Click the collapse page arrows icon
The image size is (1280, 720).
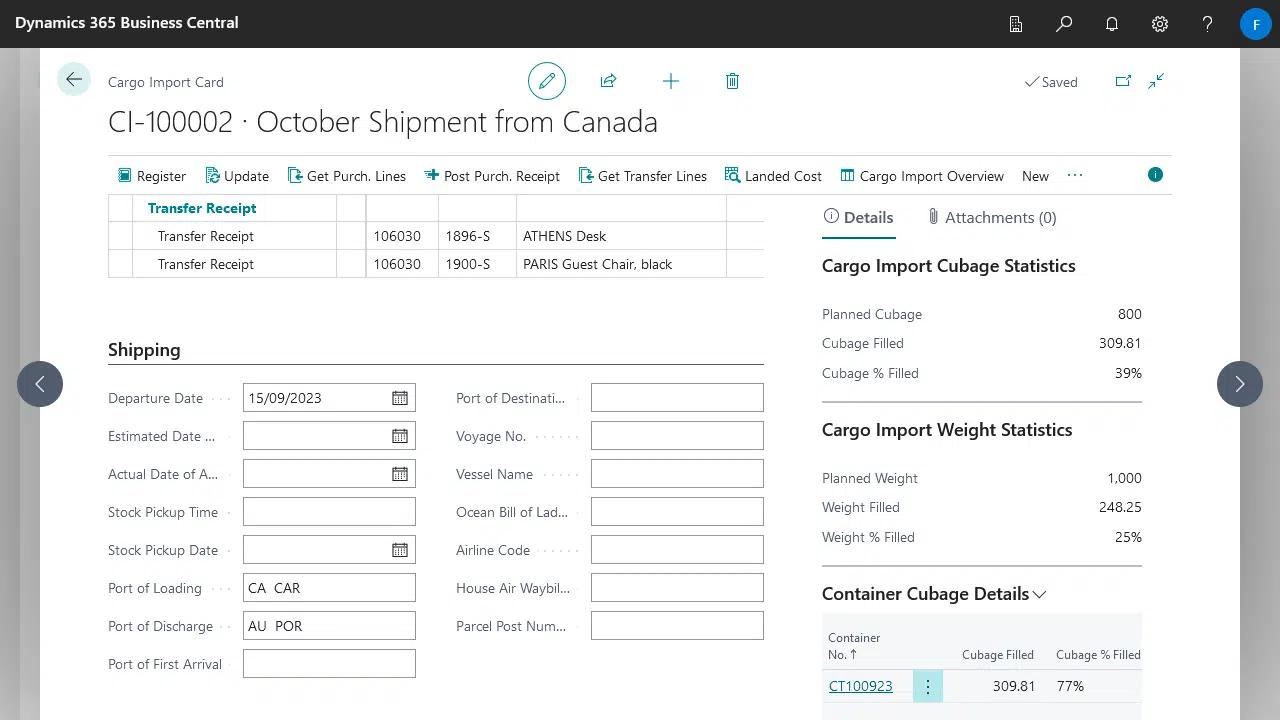click(1156, 82)
